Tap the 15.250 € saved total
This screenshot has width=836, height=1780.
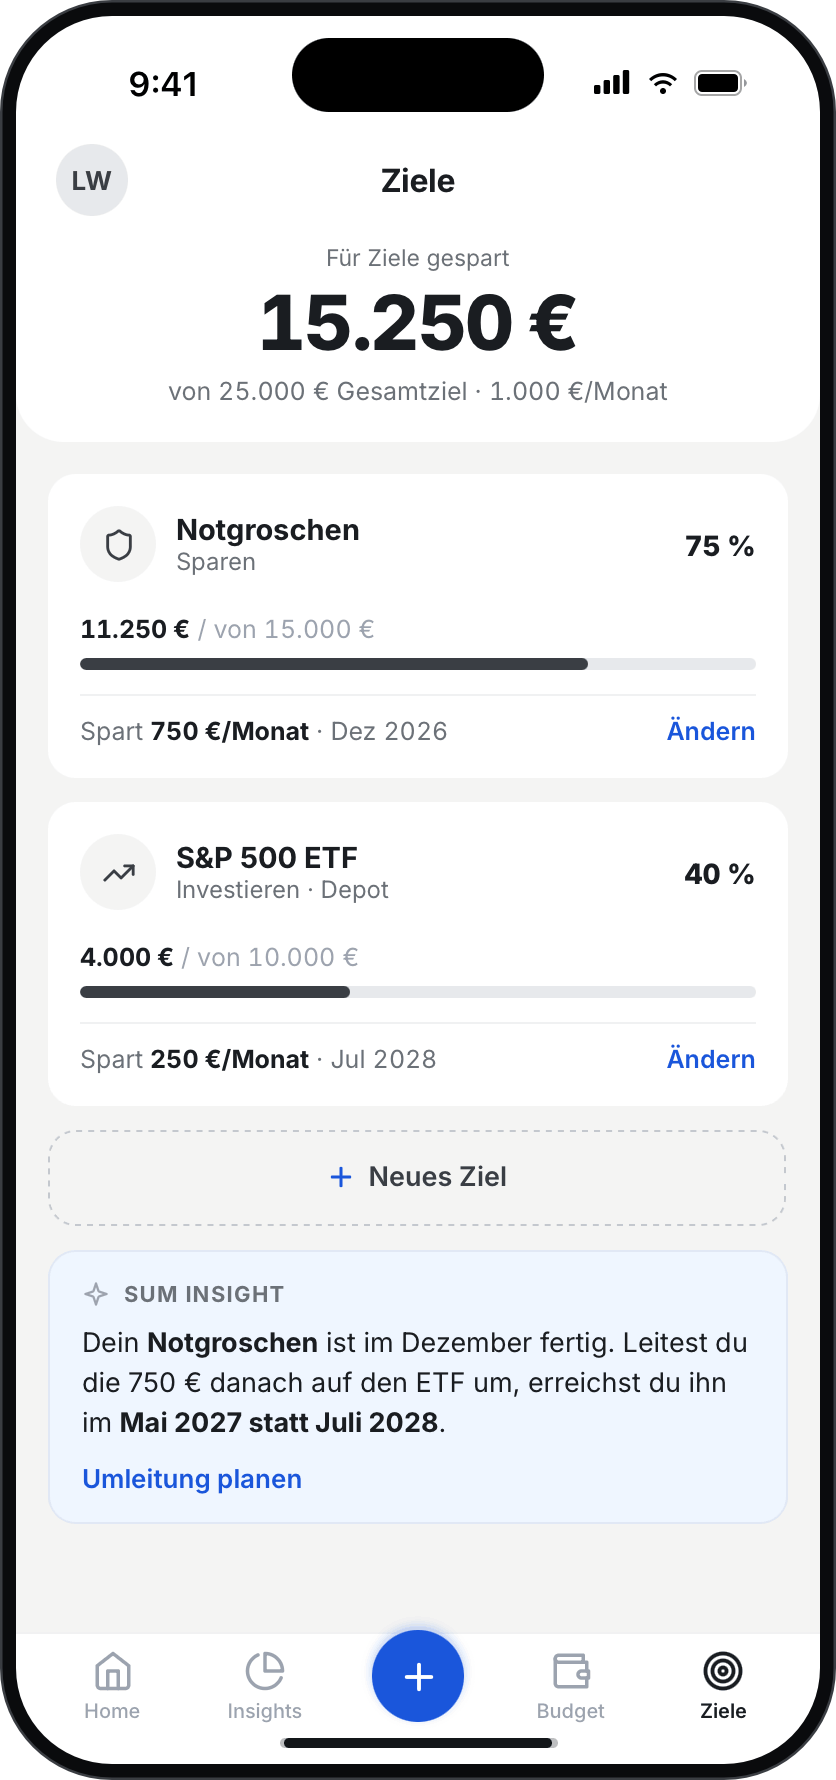[418, 323]
